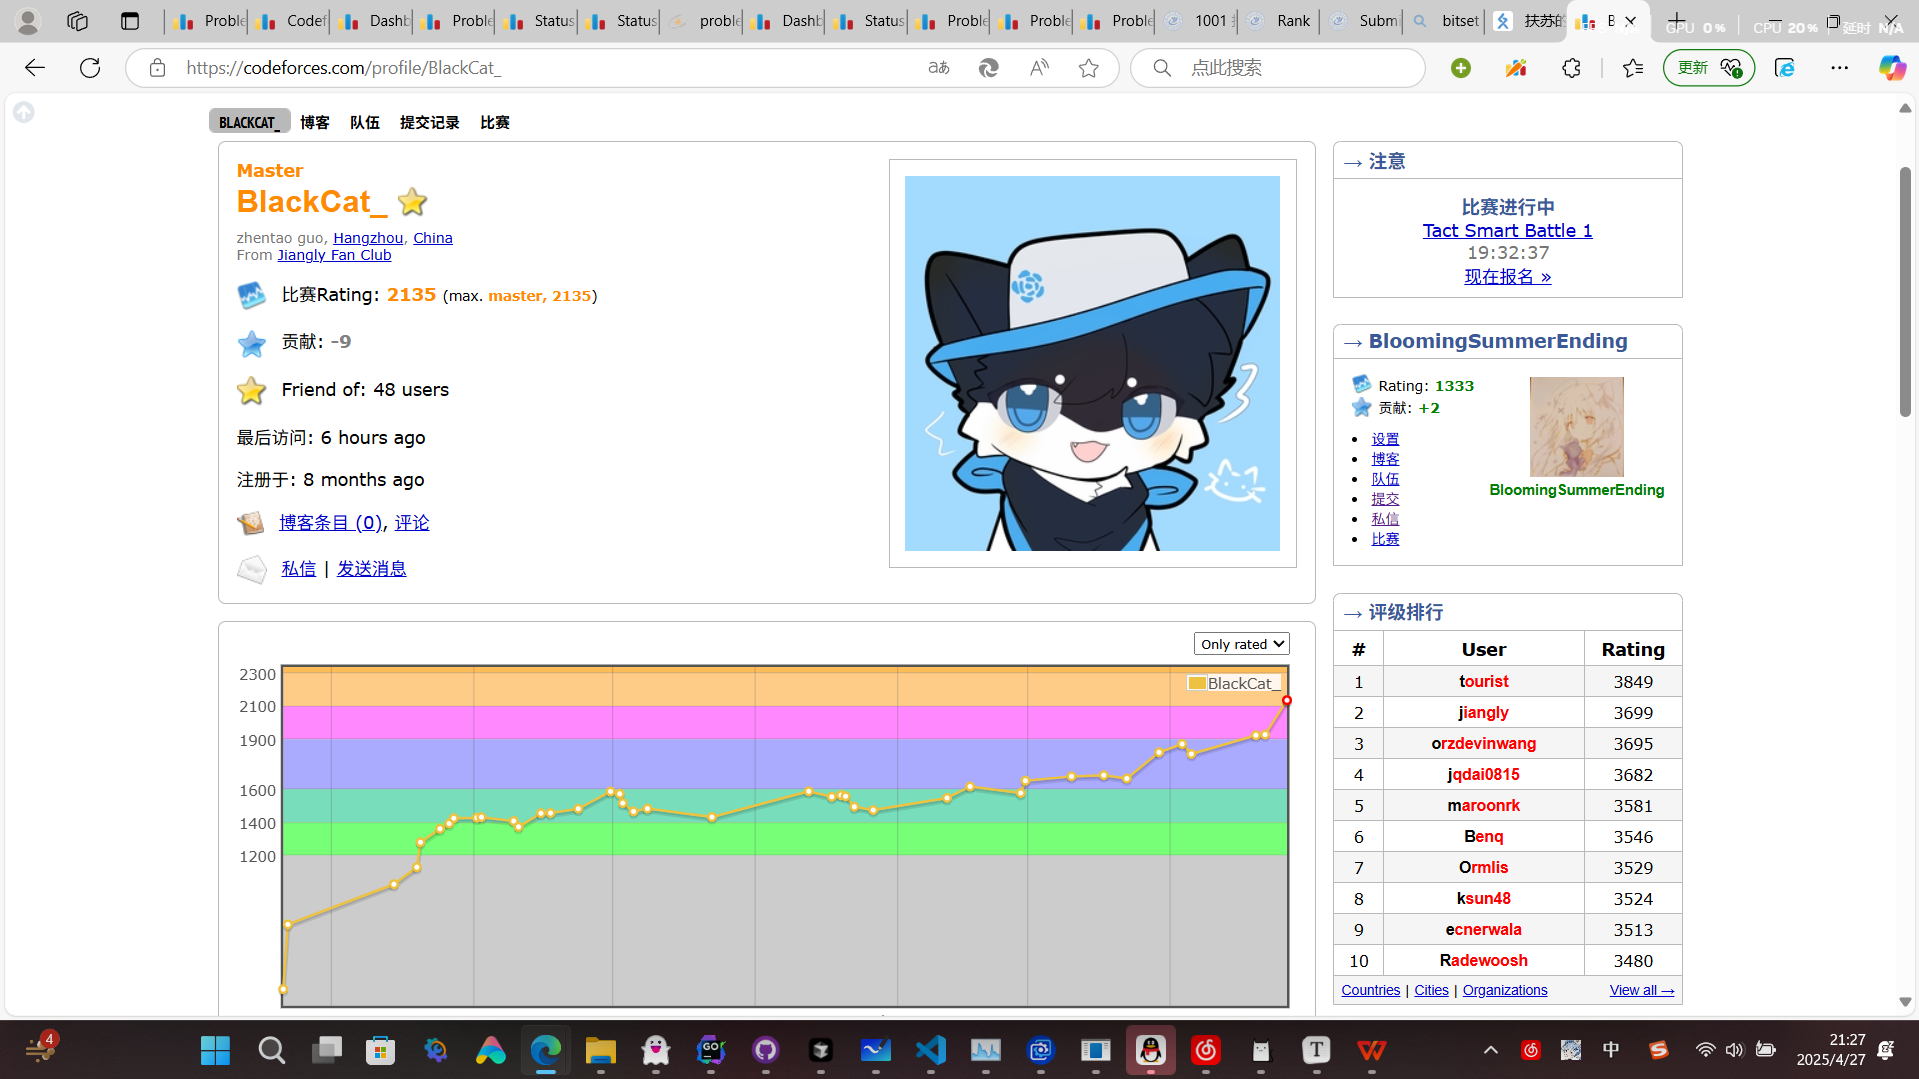1919x1079 pixels.
Task: Open Windows taskbar search
Action: tap(271, 1050)
